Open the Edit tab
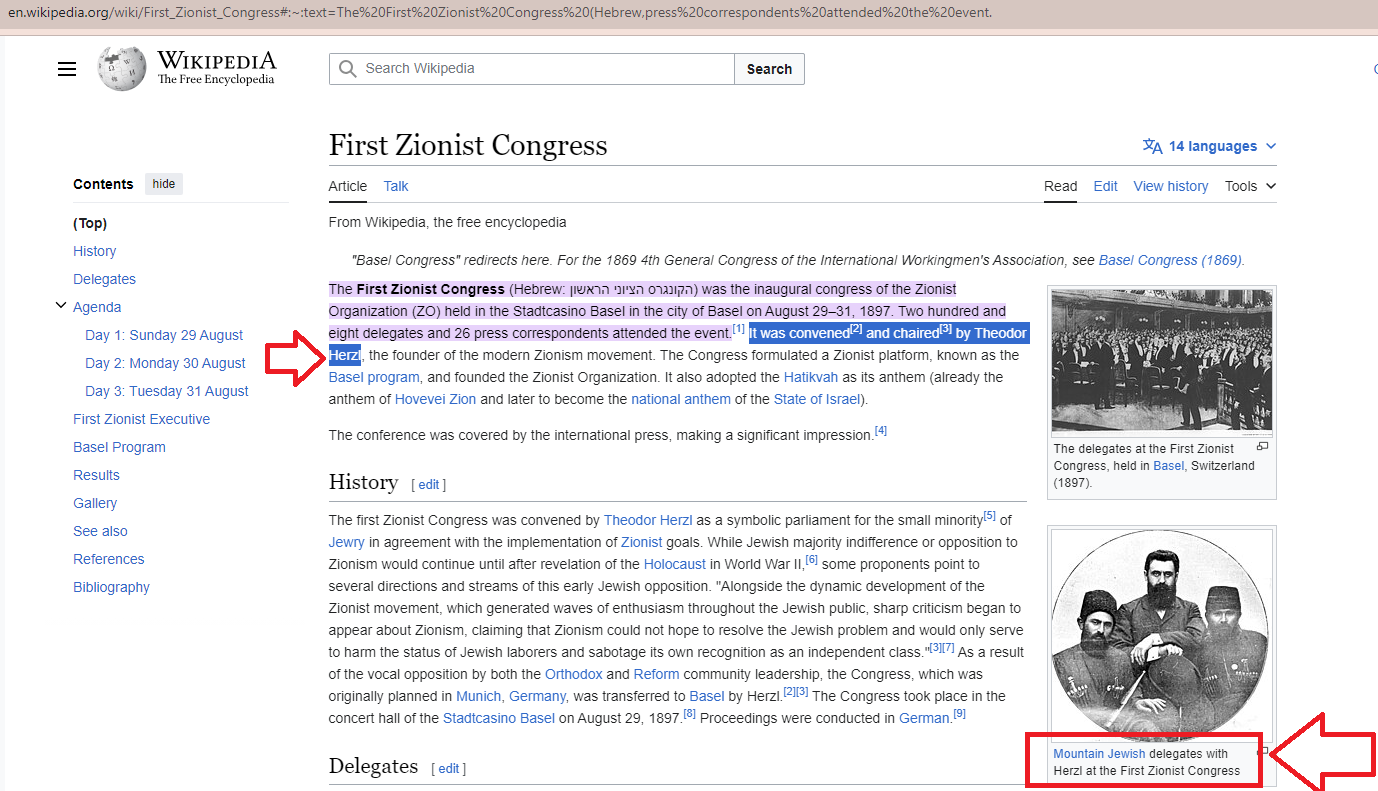 click(1105, 186)
